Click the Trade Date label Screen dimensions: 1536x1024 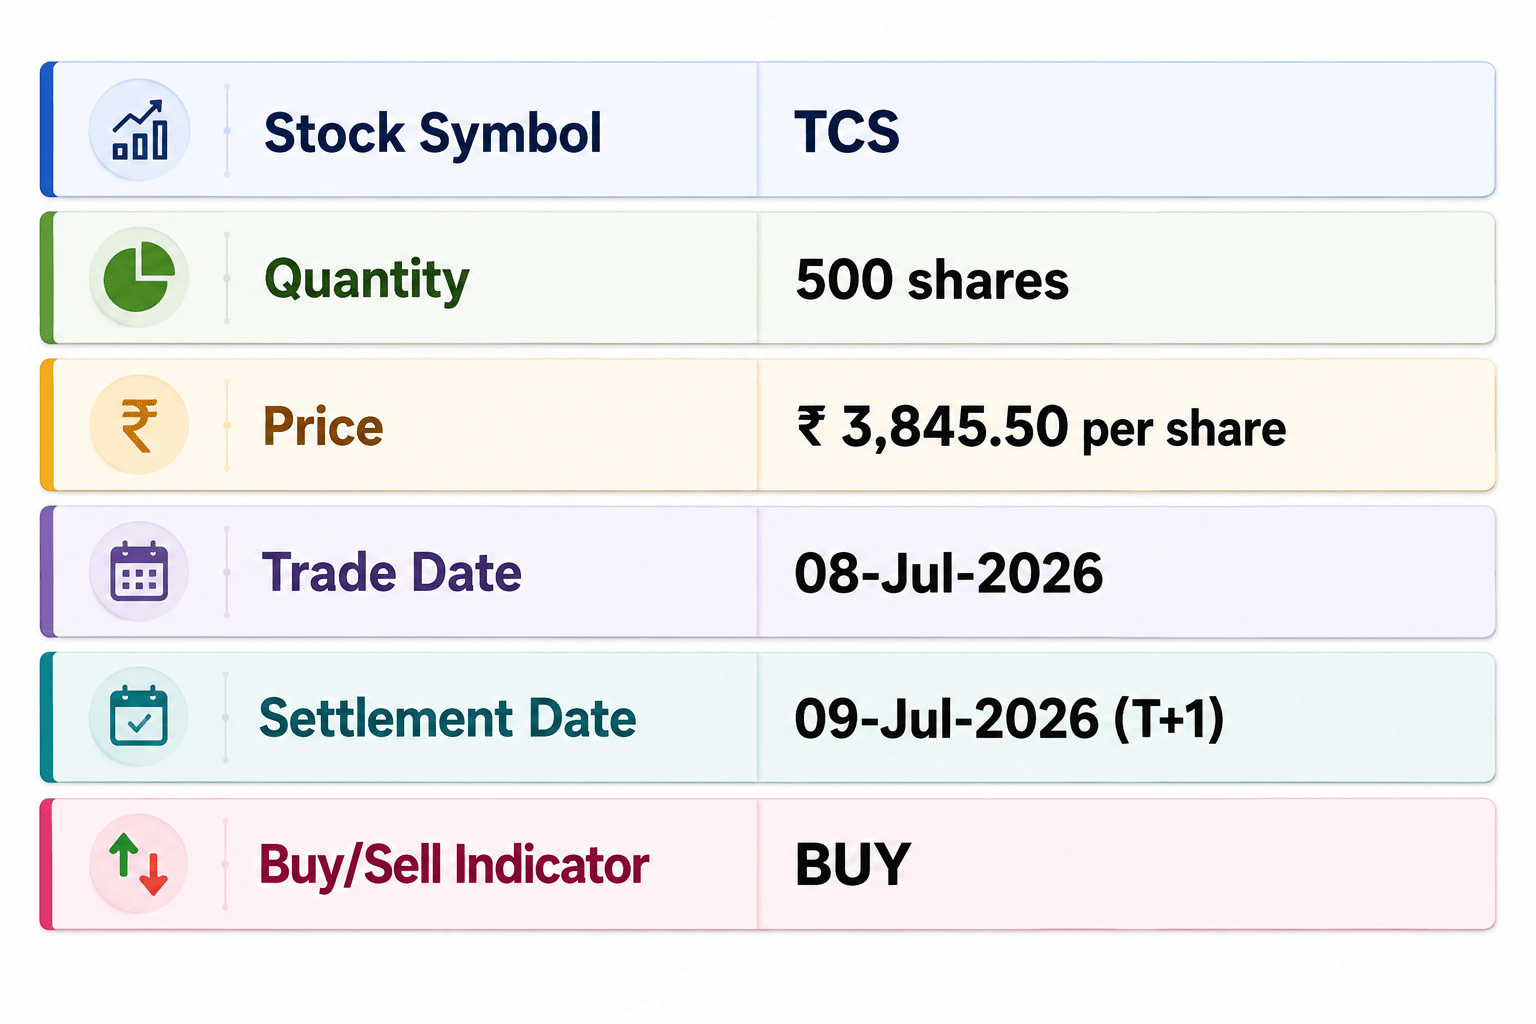pos(391,572)
